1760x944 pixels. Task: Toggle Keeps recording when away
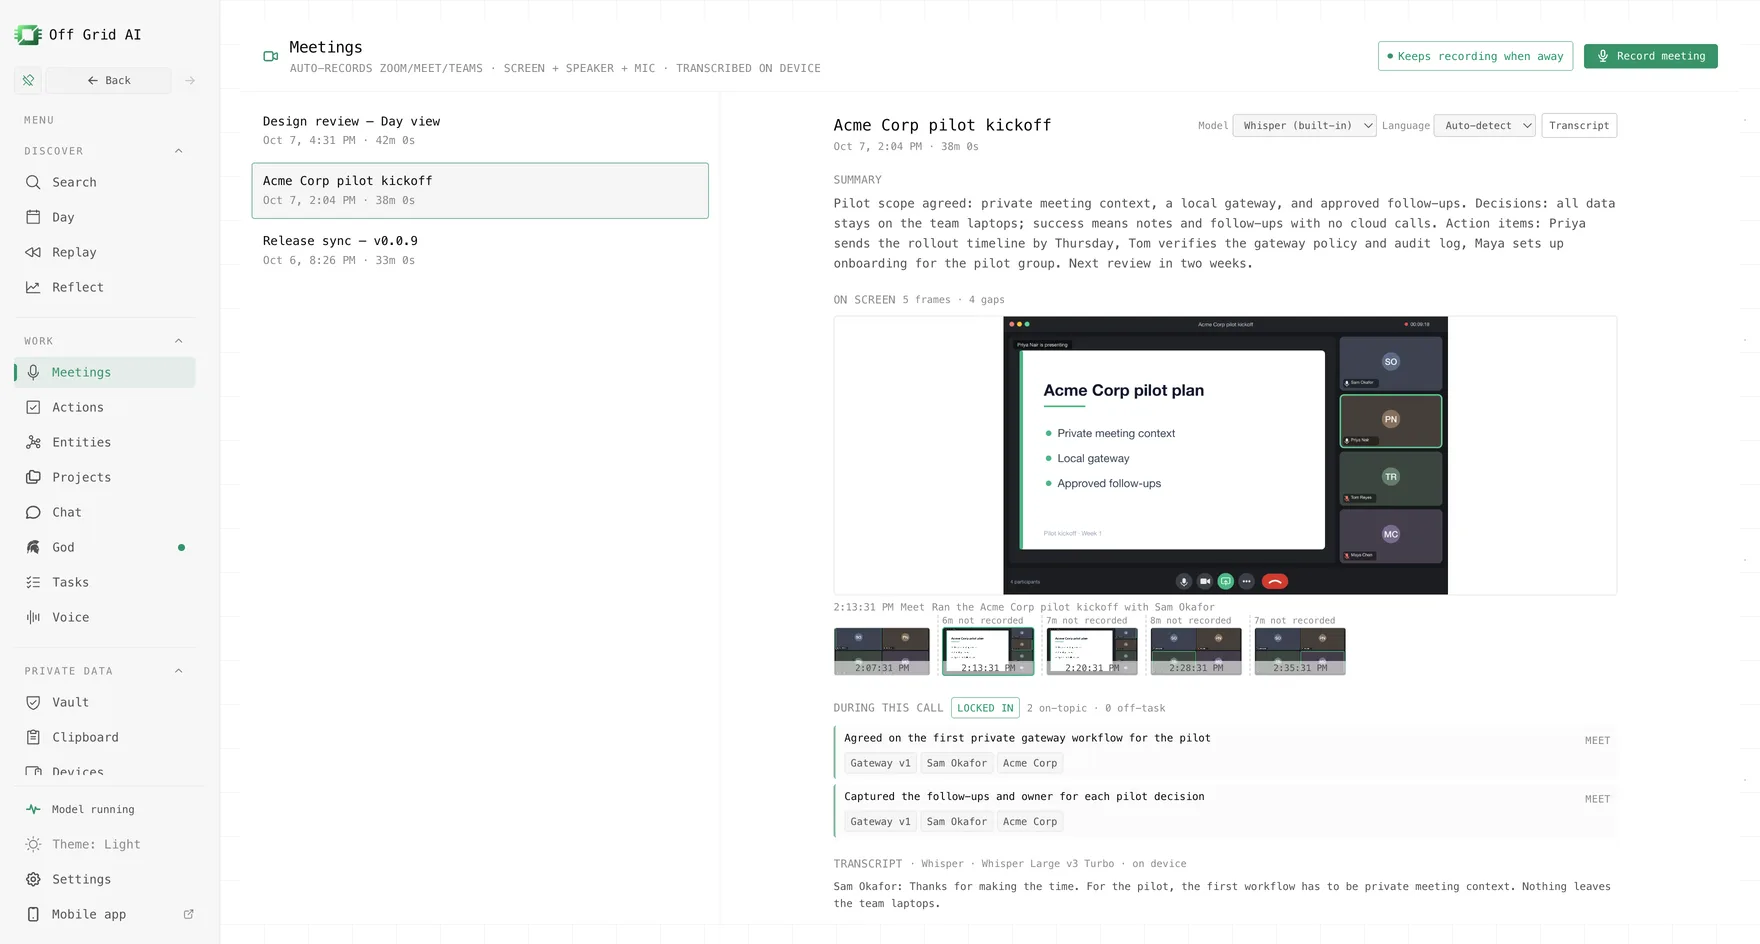[1475, 56]
